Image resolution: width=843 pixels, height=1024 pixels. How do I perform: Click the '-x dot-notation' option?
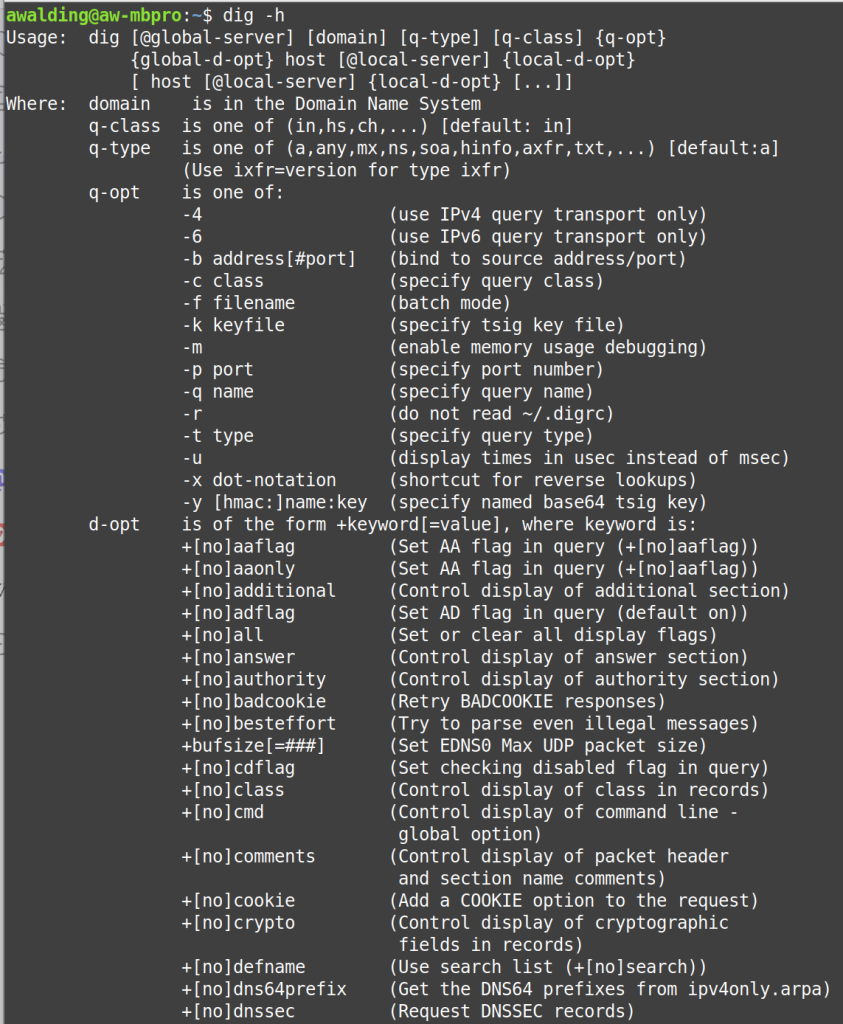tap(258, 480)
